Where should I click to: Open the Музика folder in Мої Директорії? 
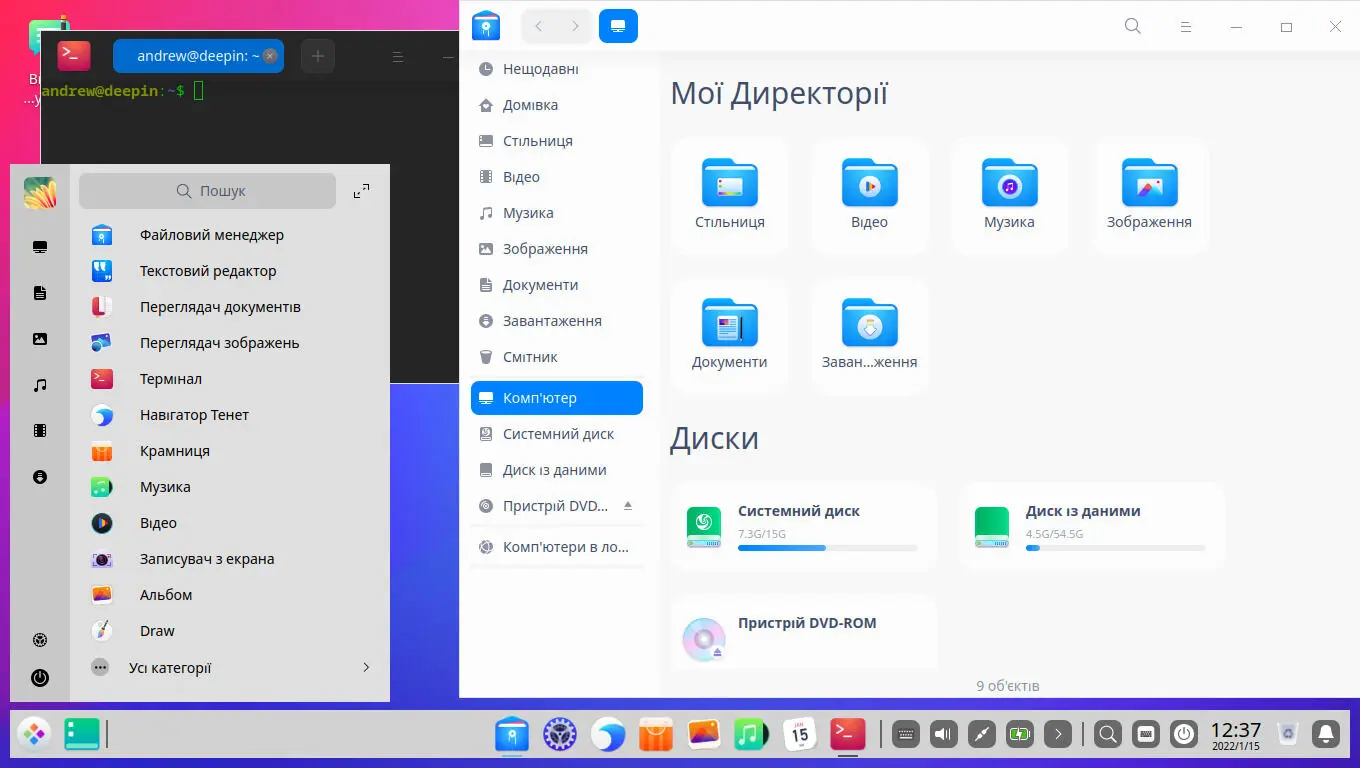[1010, 195]
